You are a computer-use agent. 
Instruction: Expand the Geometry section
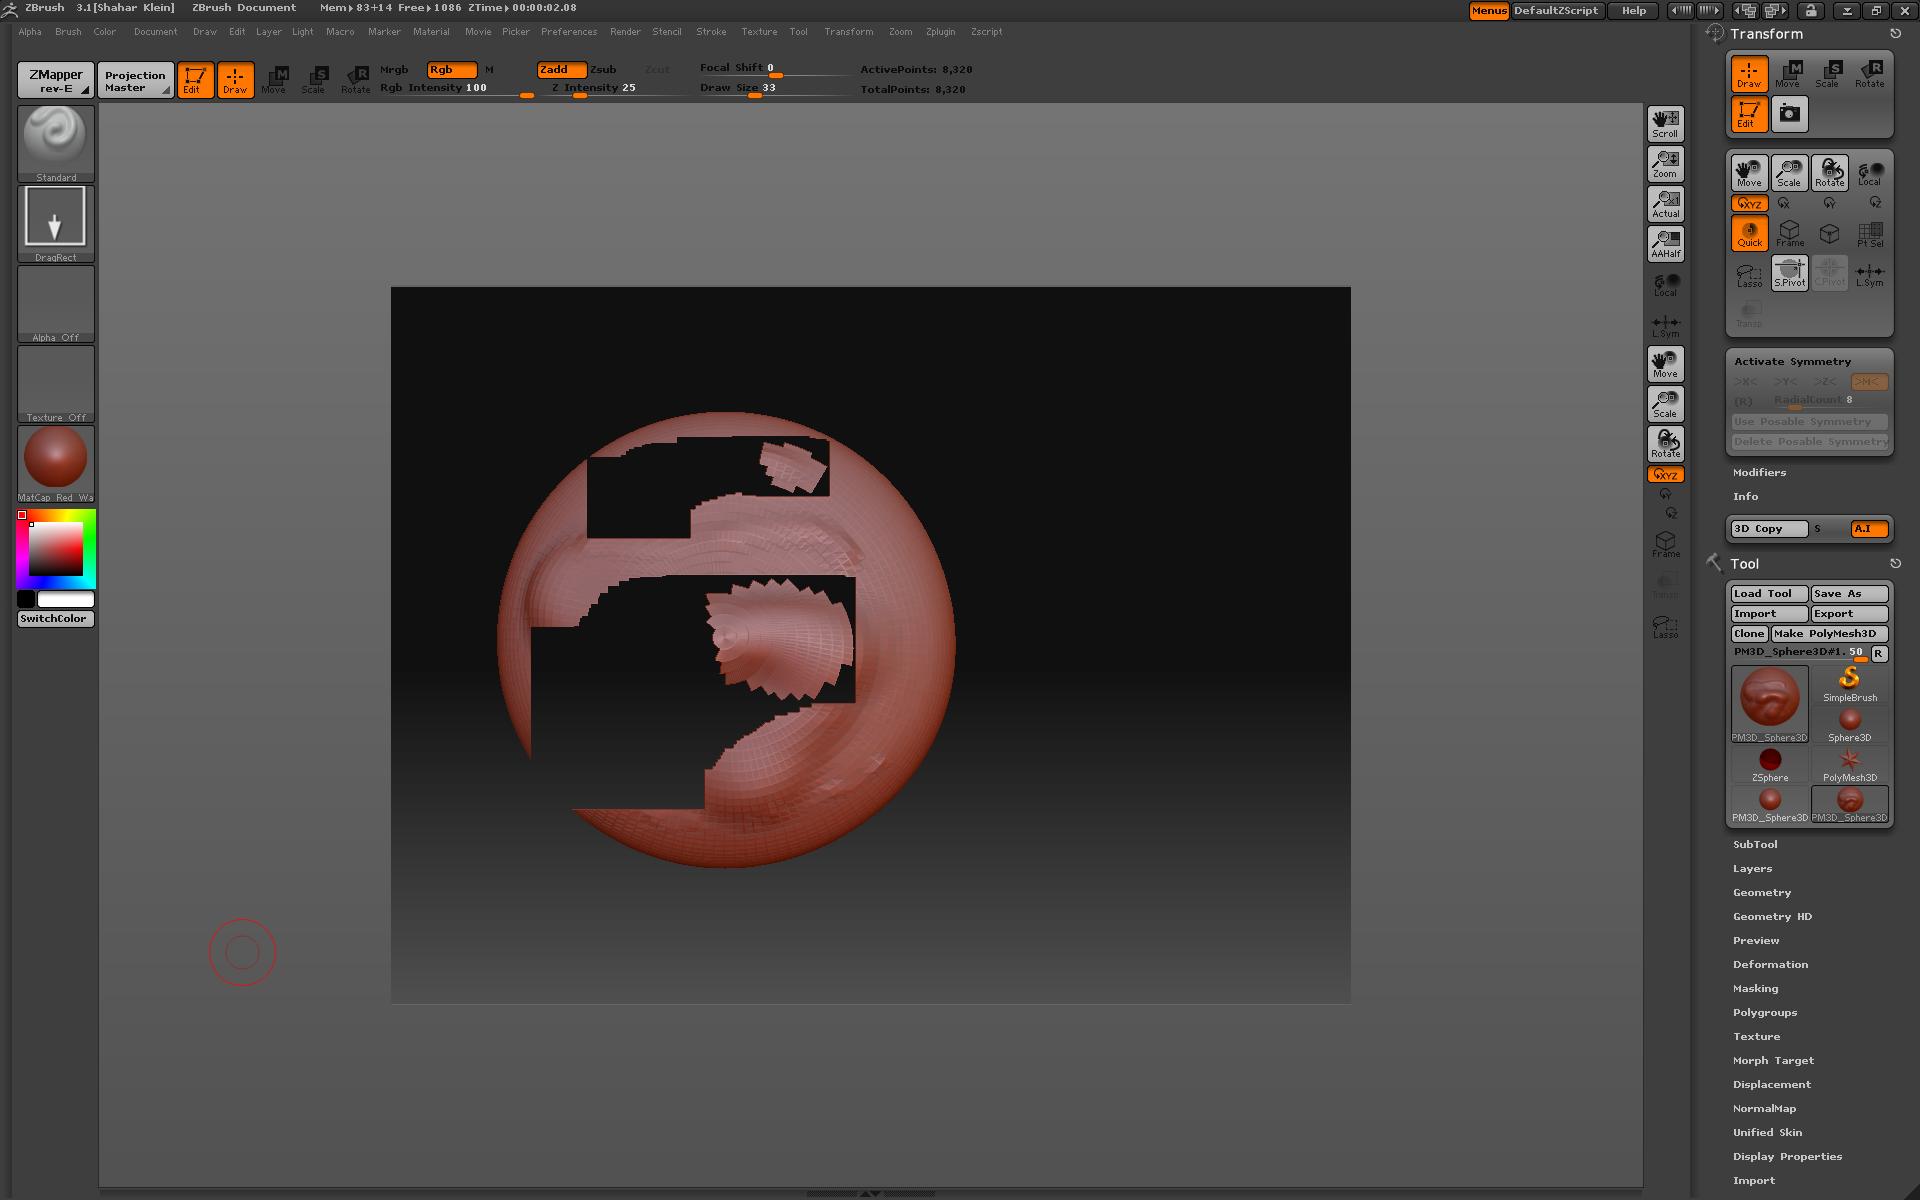click(1762, 892)
